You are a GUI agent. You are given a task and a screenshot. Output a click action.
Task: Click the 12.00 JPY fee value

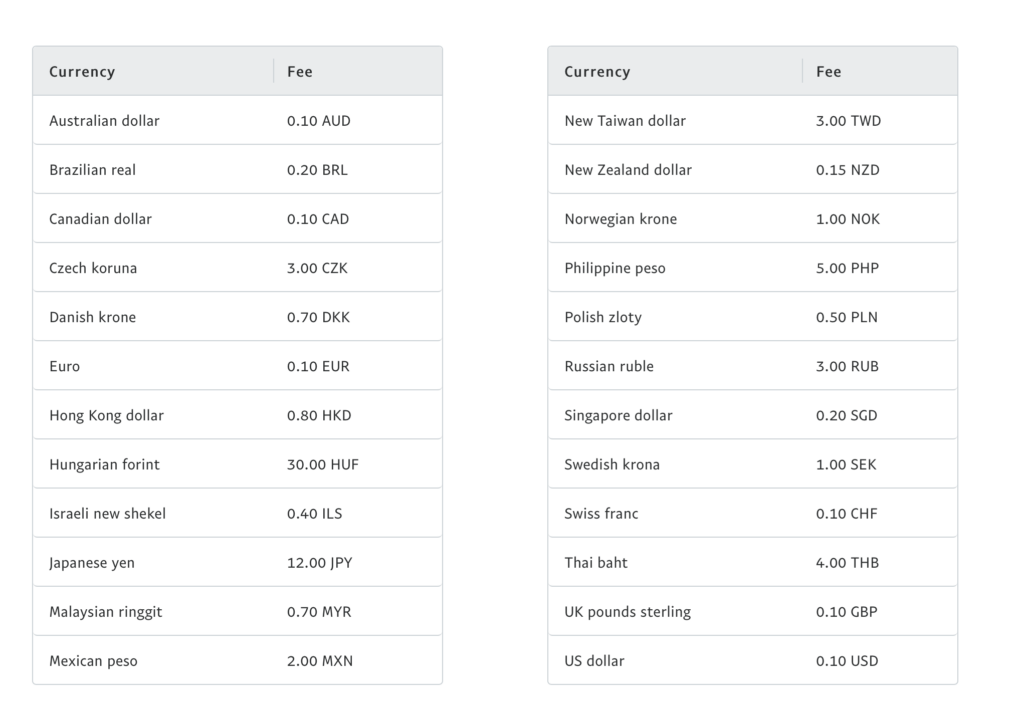(320, 563)
